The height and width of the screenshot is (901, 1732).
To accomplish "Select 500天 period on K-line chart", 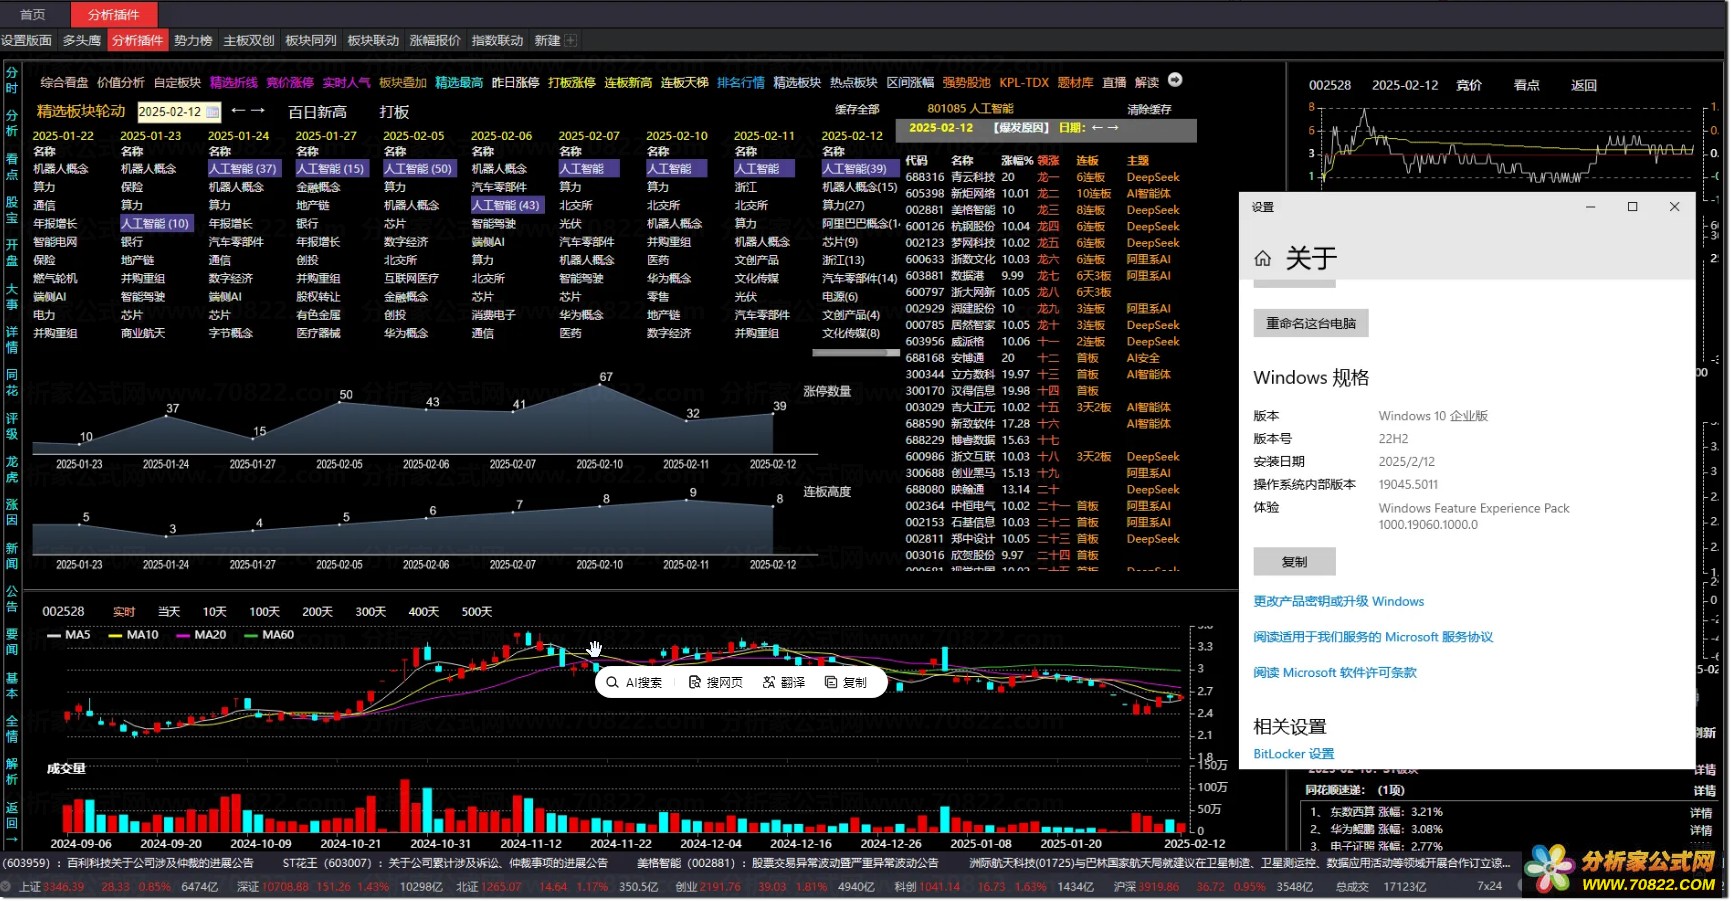I will click(x=476, y=612).
